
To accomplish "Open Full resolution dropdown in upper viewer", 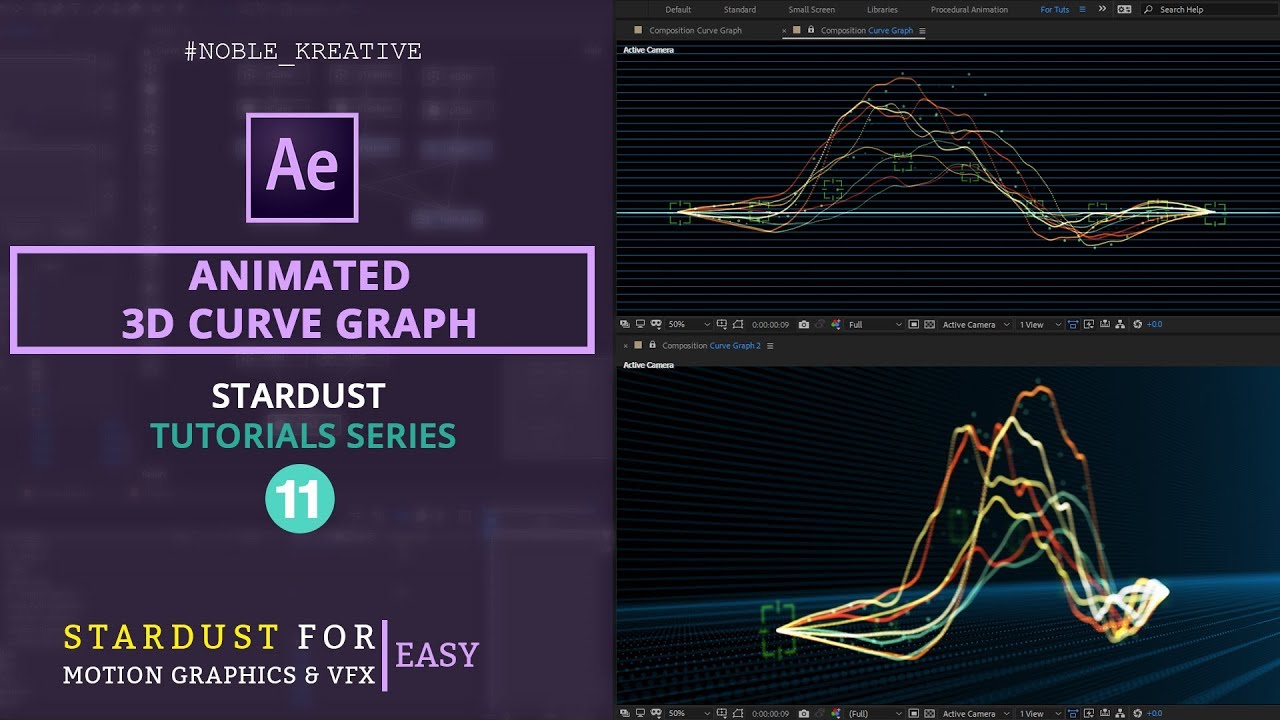I will pos(875,325).
